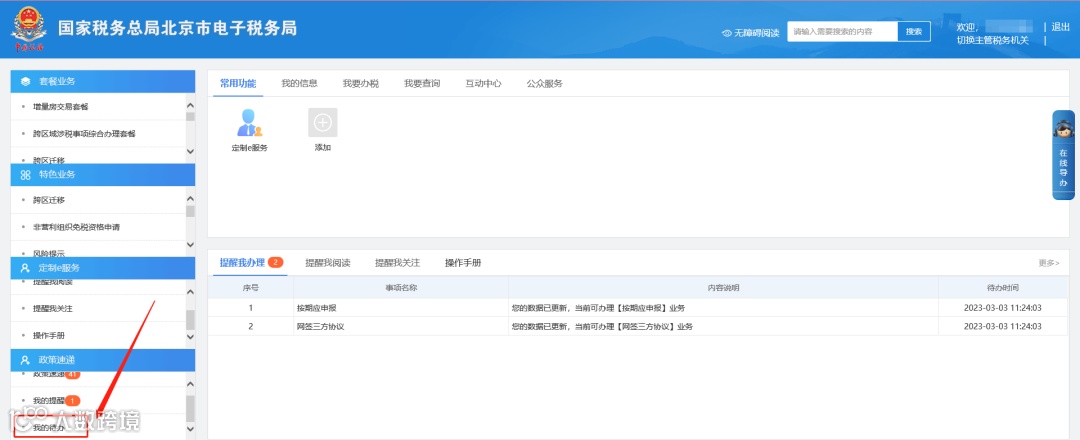Click the 定制e服务 sidebar header icon
Screen dimensions: 1080x440
click(x=25, y=268)
